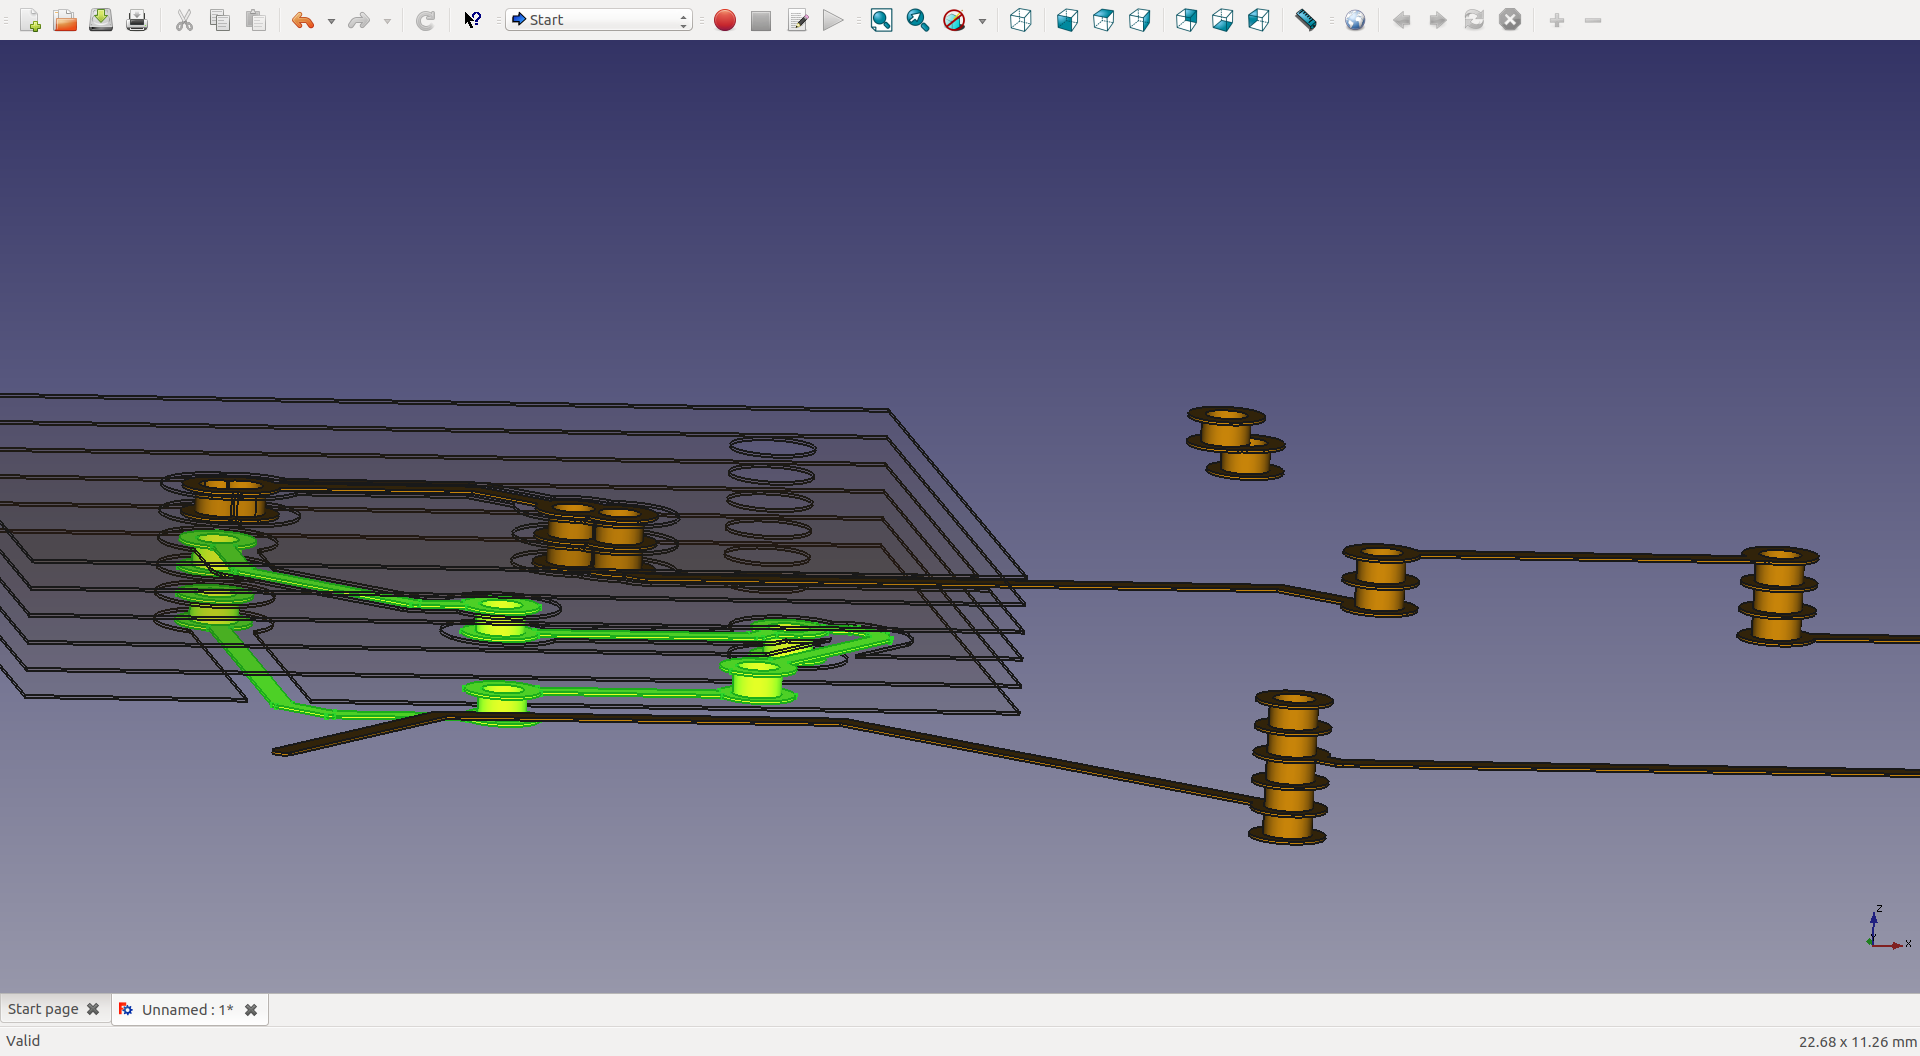Viewport: 1920px width, 1056px height.
Task: Fit selection in the view
Action: pyautogui.click(x=917, y=20)
